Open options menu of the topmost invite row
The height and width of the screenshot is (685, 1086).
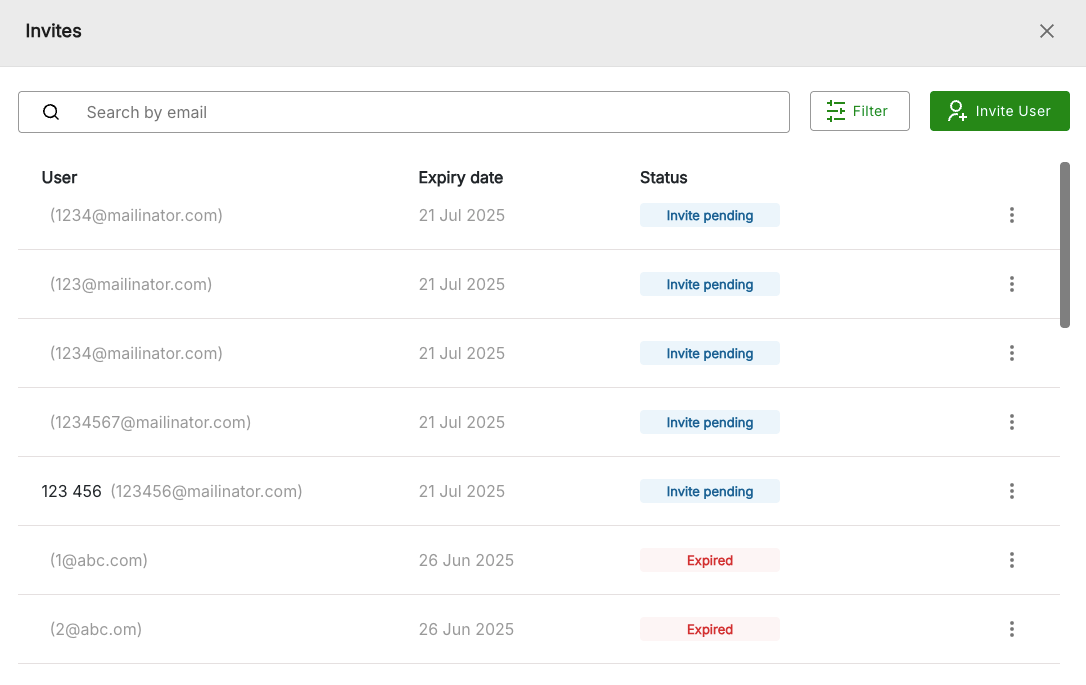1011,215
